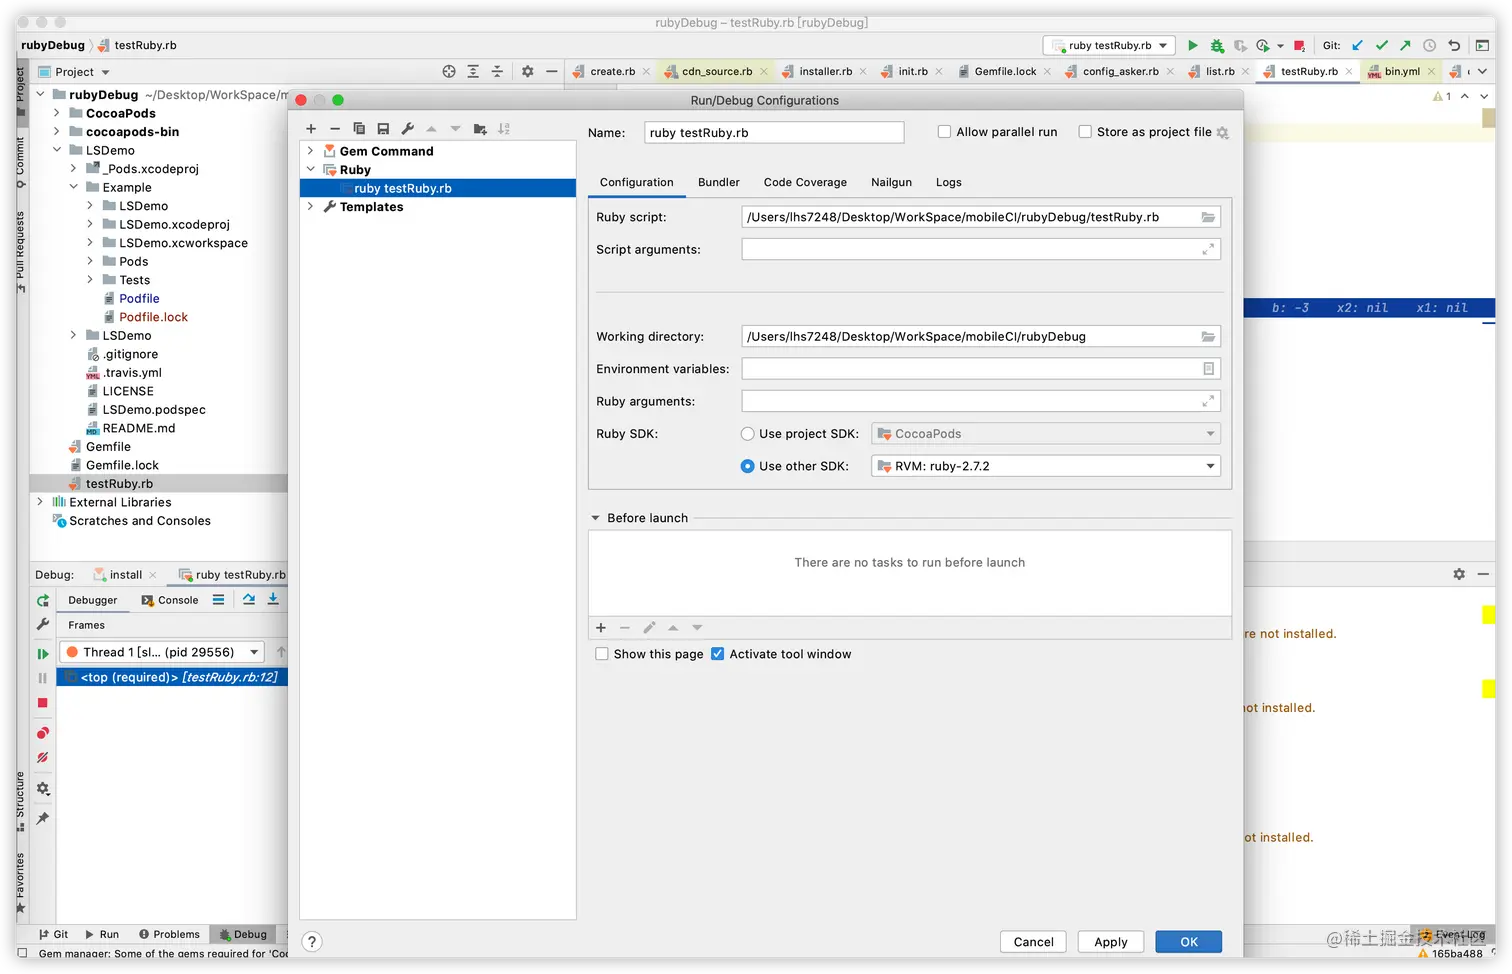Stop the running process in main toolbar
The width and height of the screenshot is (1512, 974).
point(1299,46)
